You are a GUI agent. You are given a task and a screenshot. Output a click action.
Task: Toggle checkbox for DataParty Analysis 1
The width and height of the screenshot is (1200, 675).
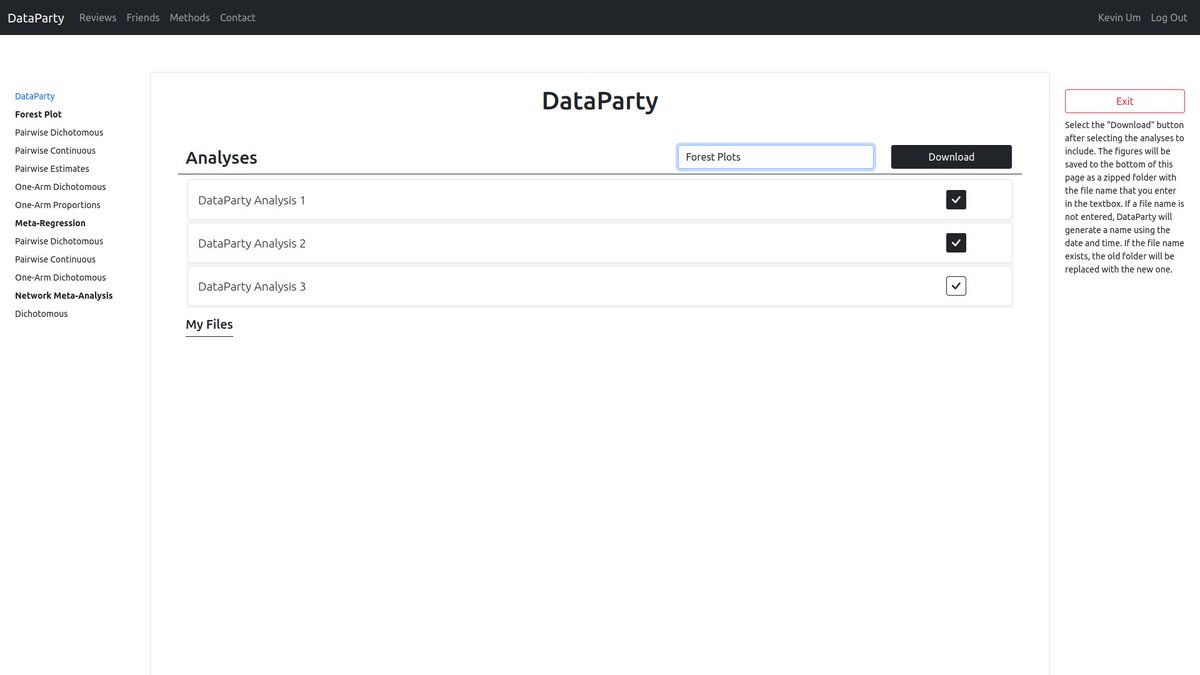coord(956,200)
